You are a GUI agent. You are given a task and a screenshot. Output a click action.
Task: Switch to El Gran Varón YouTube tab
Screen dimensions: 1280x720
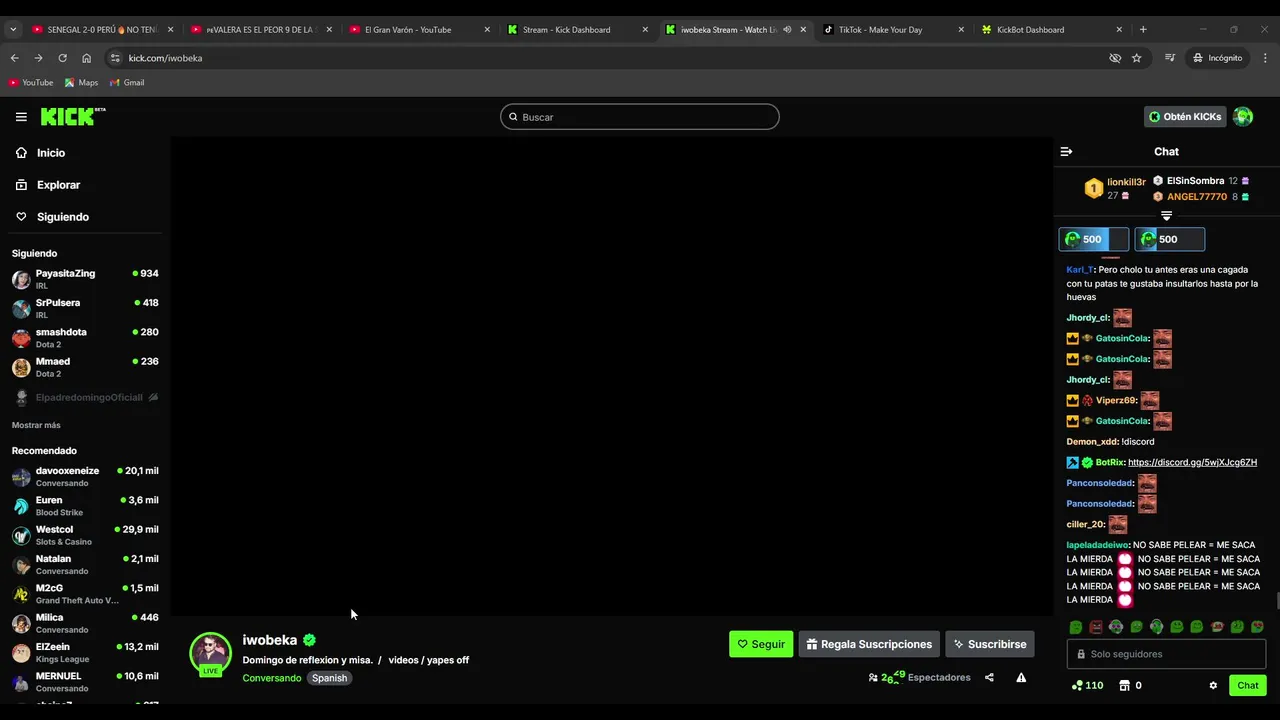click(x=419, y=30)
